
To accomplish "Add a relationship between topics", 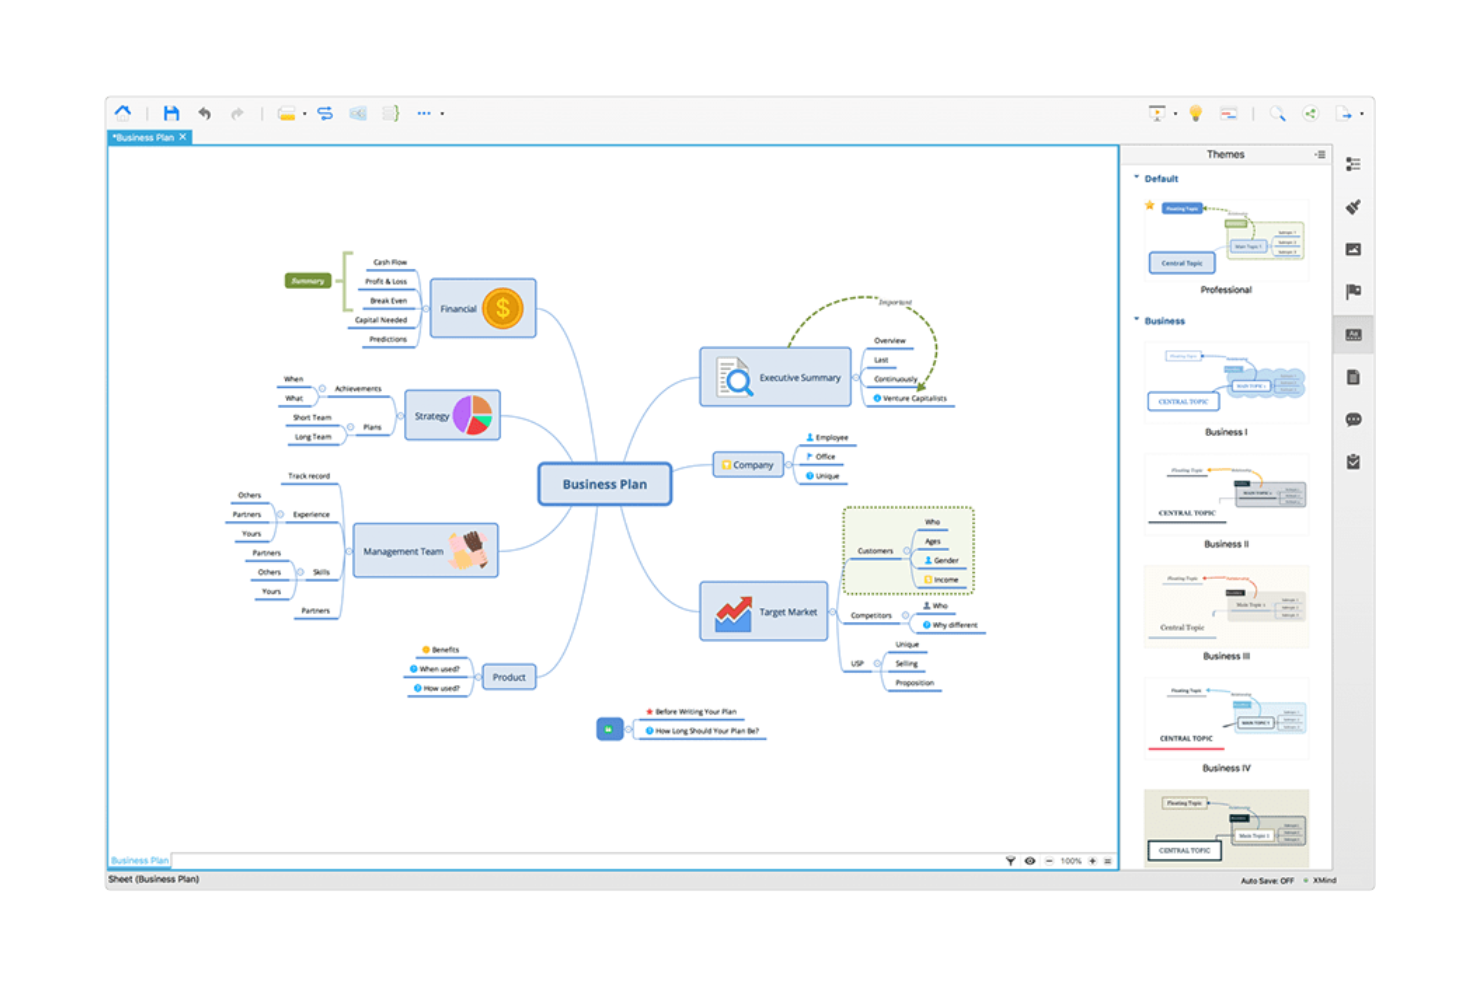I will (x=325, y=113).
